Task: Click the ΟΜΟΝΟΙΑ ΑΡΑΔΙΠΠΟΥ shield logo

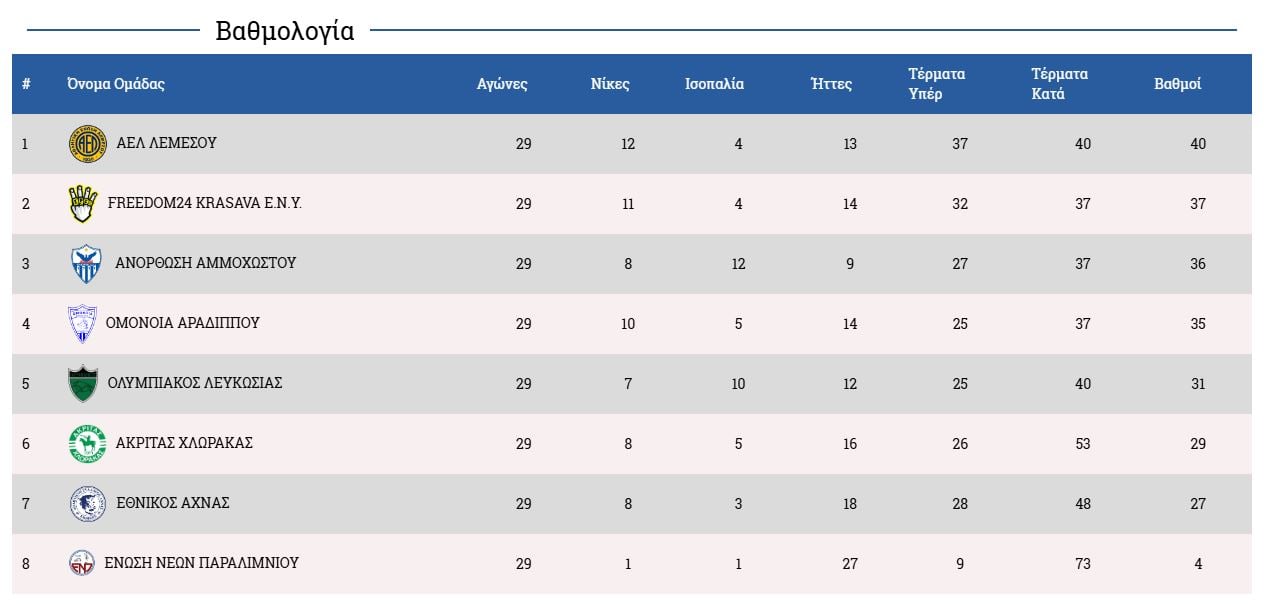Action: point(82,324)
